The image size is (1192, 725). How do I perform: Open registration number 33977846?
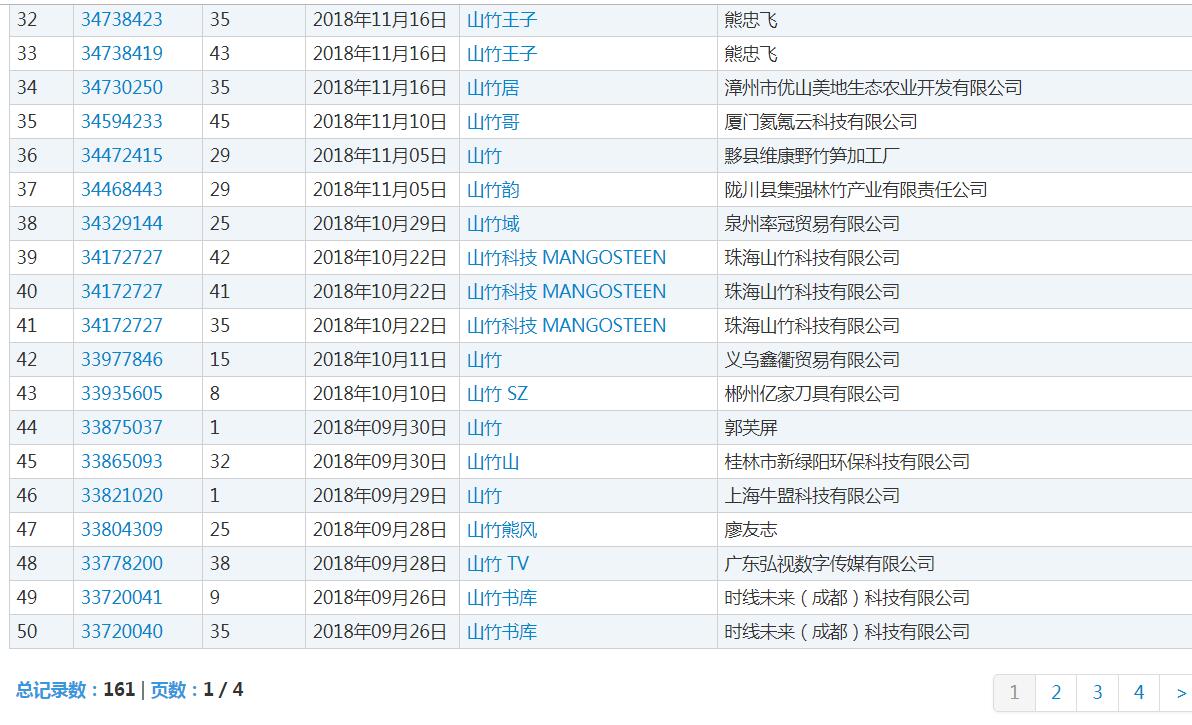pos(122,359)
